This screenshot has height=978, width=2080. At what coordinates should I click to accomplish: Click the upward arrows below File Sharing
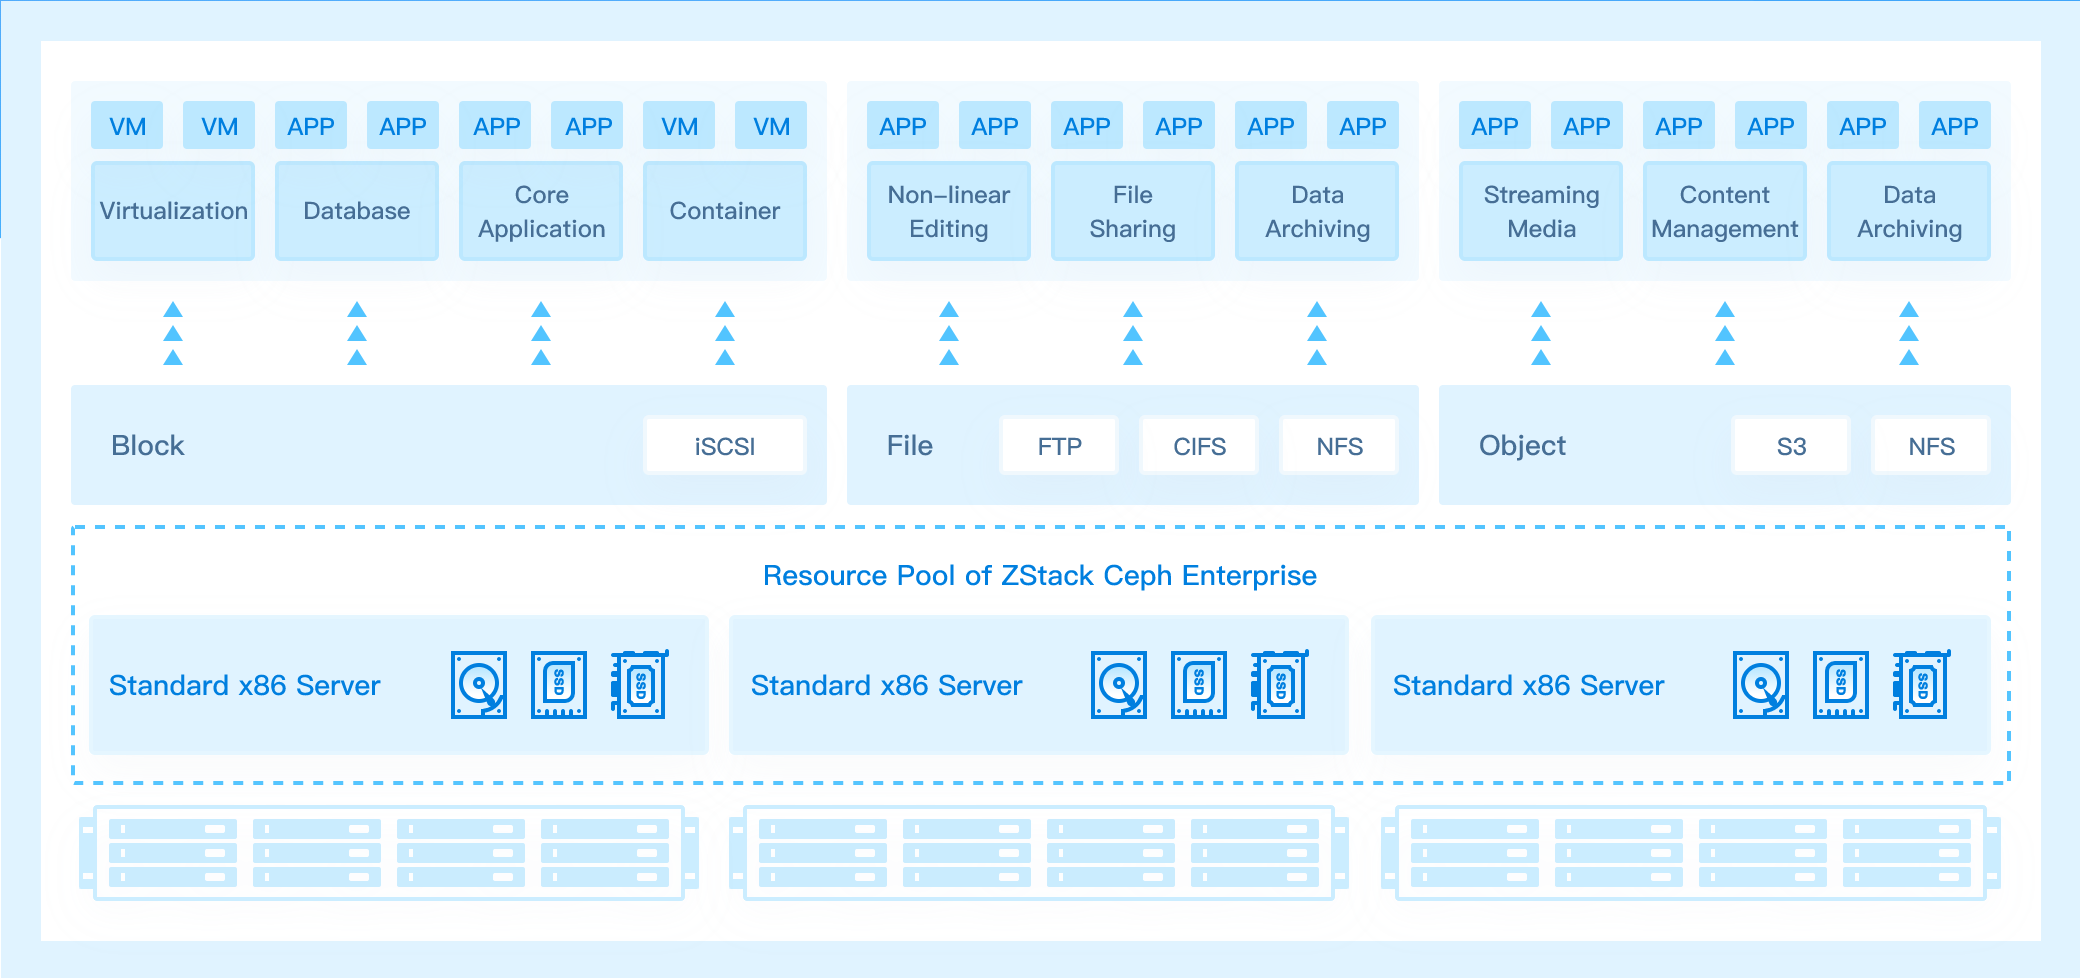(1133, 334)
